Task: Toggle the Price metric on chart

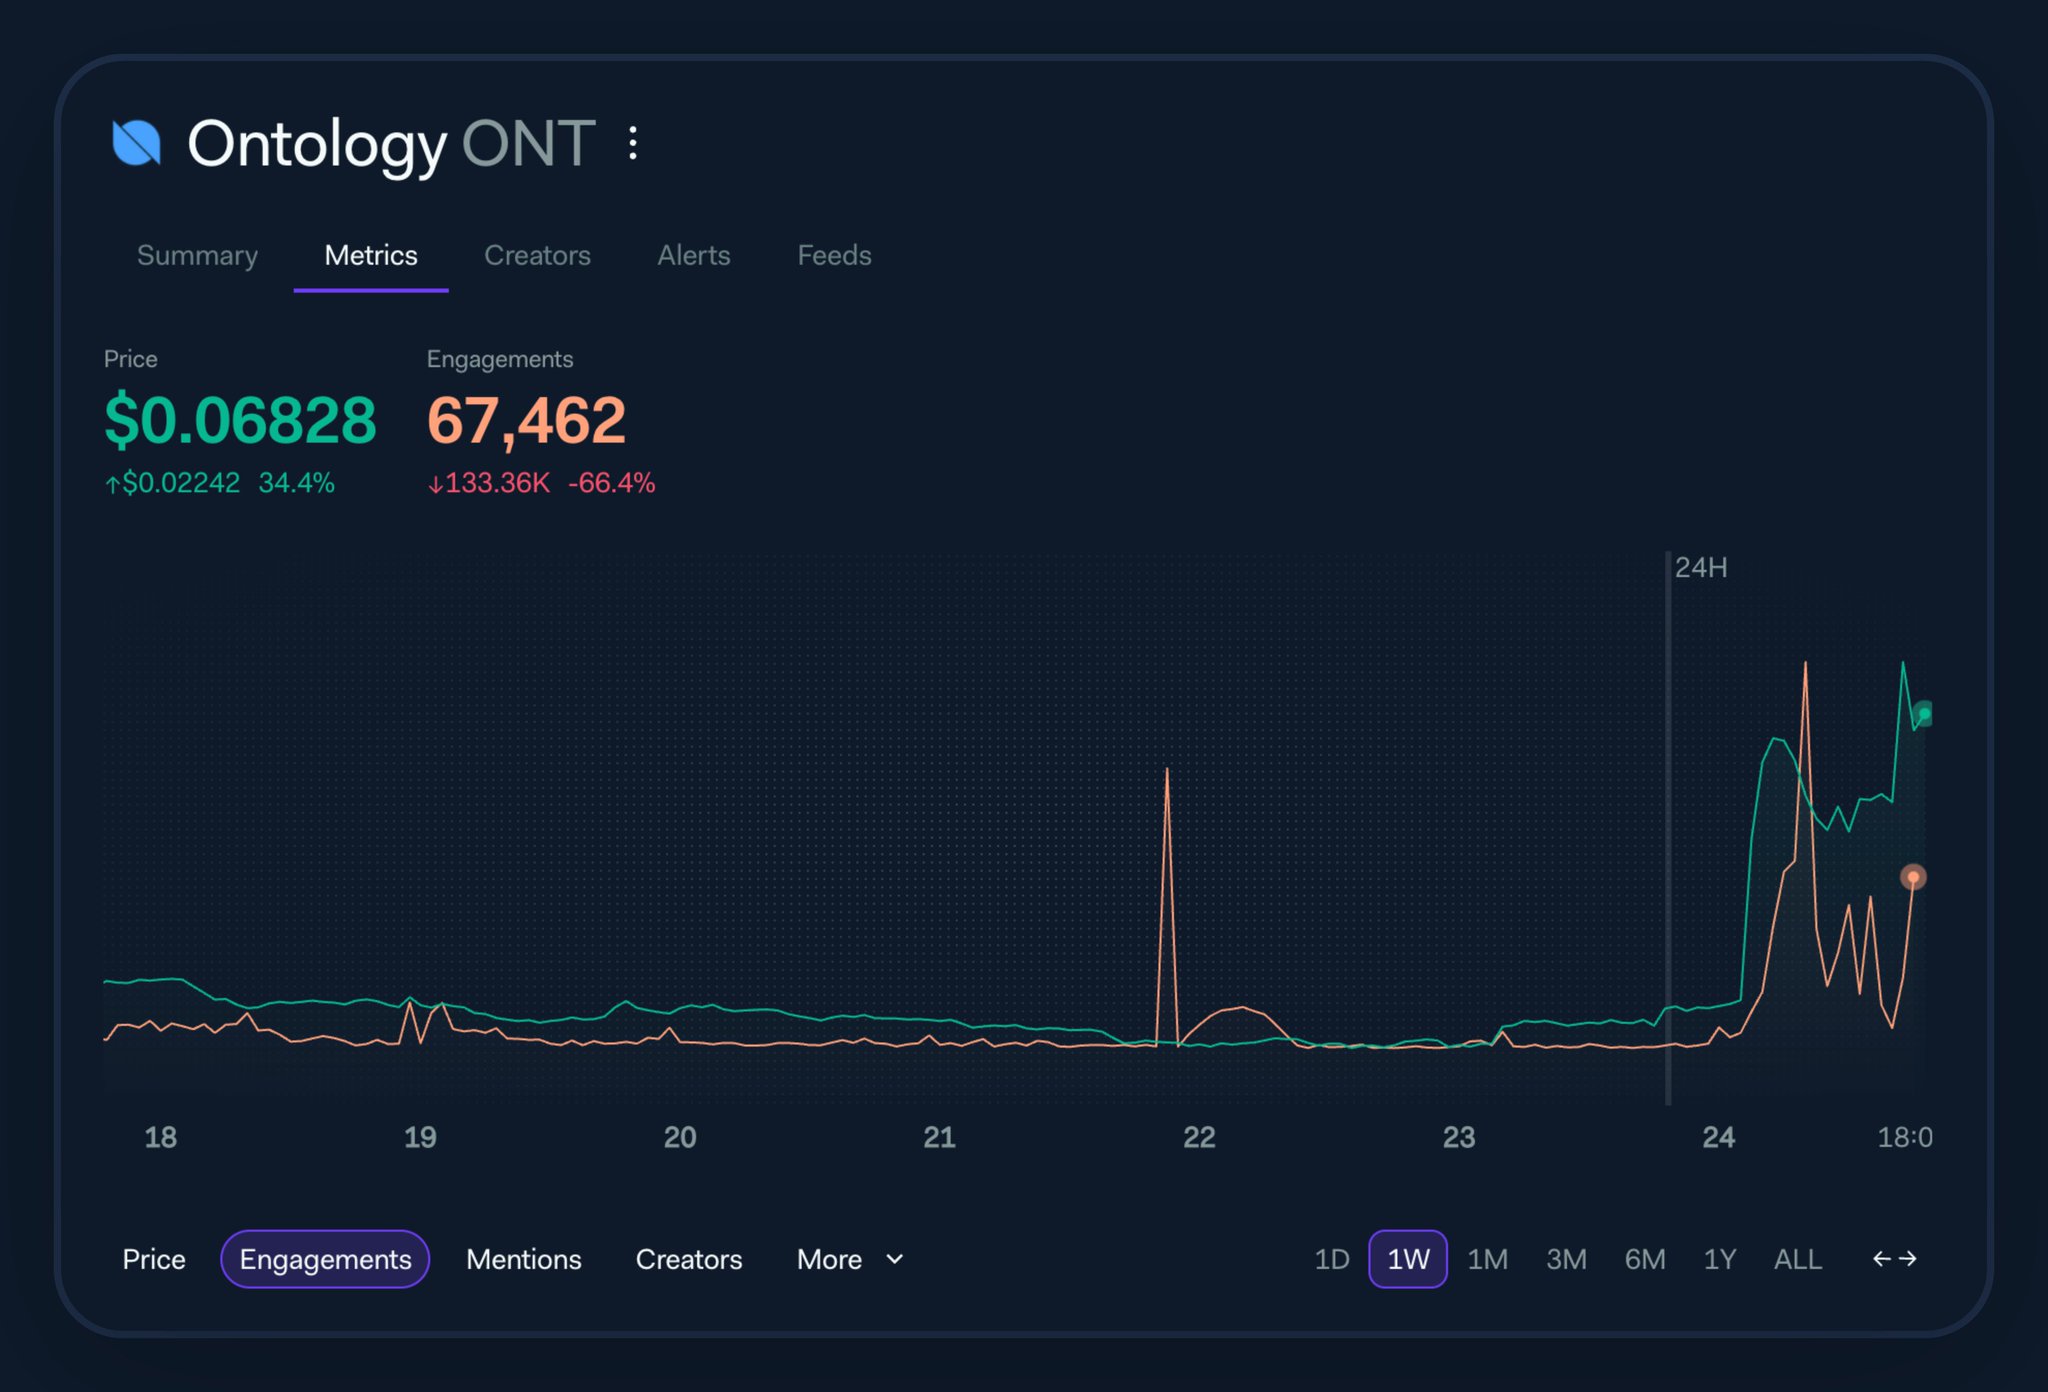Action: click(154, 1259)
